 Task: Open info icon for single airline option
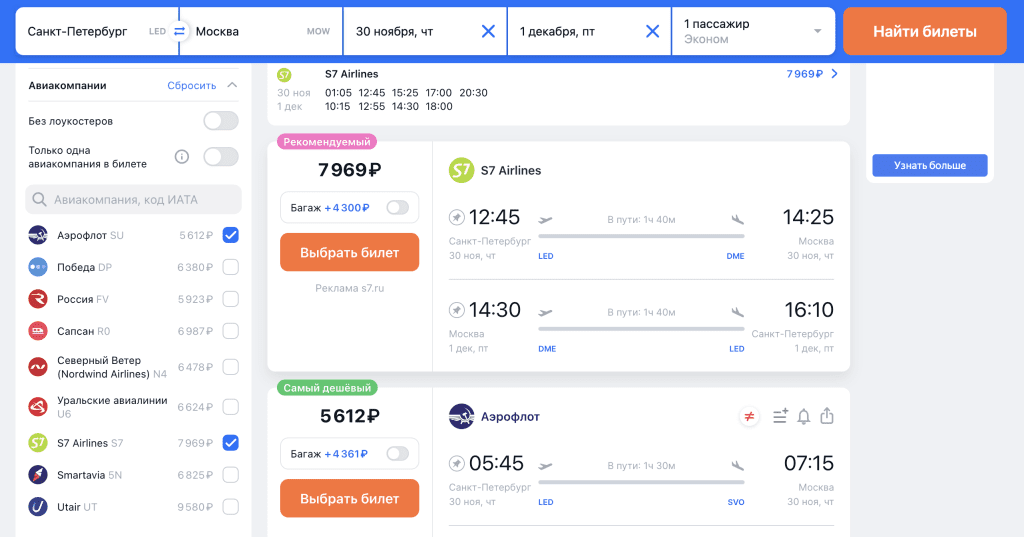click(182, 157)
